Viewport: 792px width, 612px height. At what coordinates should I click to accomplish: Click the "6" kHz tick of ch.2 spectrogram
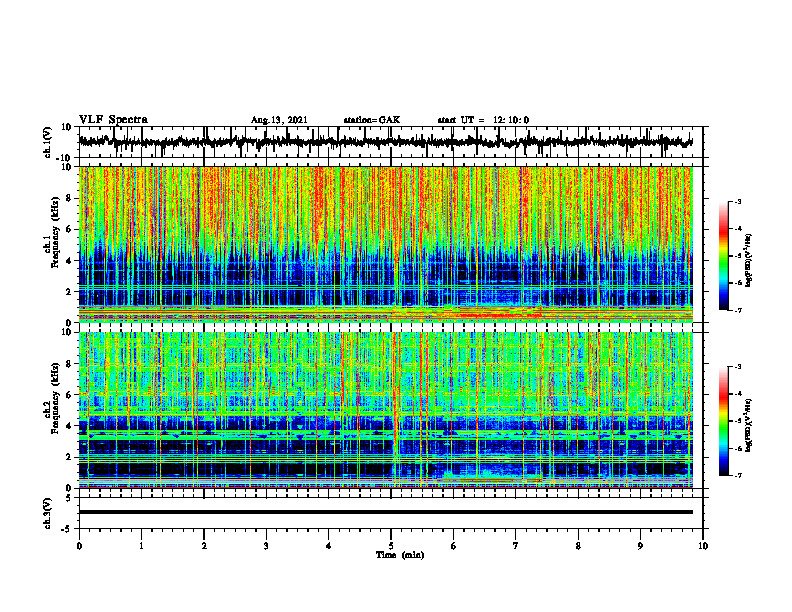(69, 395)
